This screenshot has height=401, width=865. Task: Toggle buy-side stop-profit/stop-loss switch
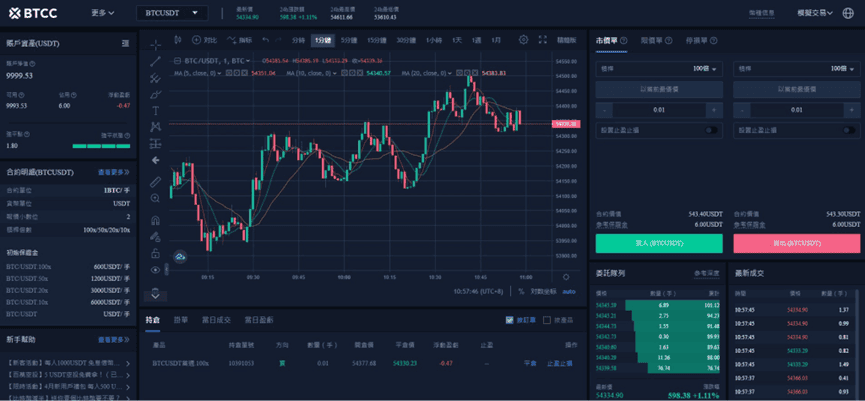pyautogui.click(x=712, y=130)
